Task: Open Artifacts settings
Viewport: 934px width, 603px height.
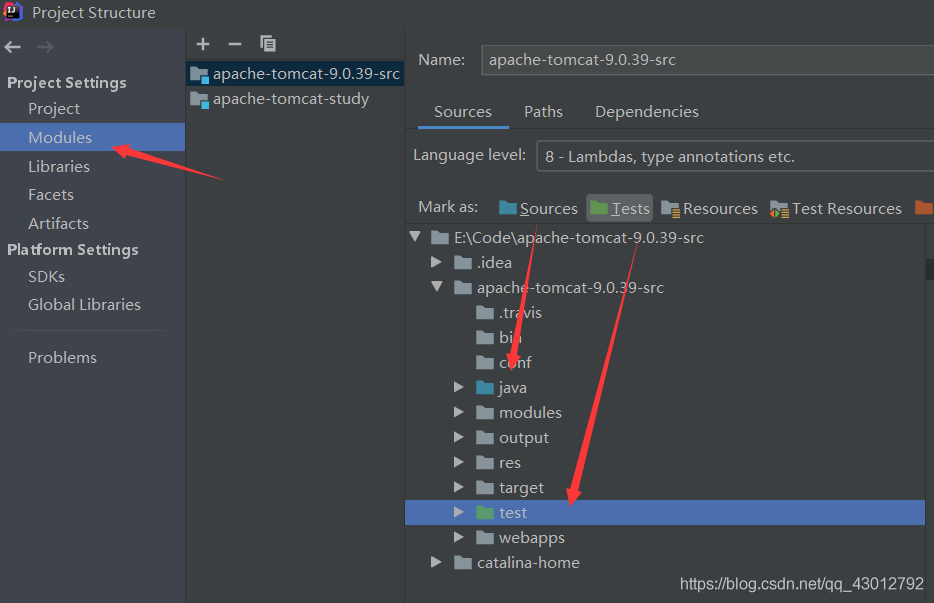Action: click(x=58, y=224)
